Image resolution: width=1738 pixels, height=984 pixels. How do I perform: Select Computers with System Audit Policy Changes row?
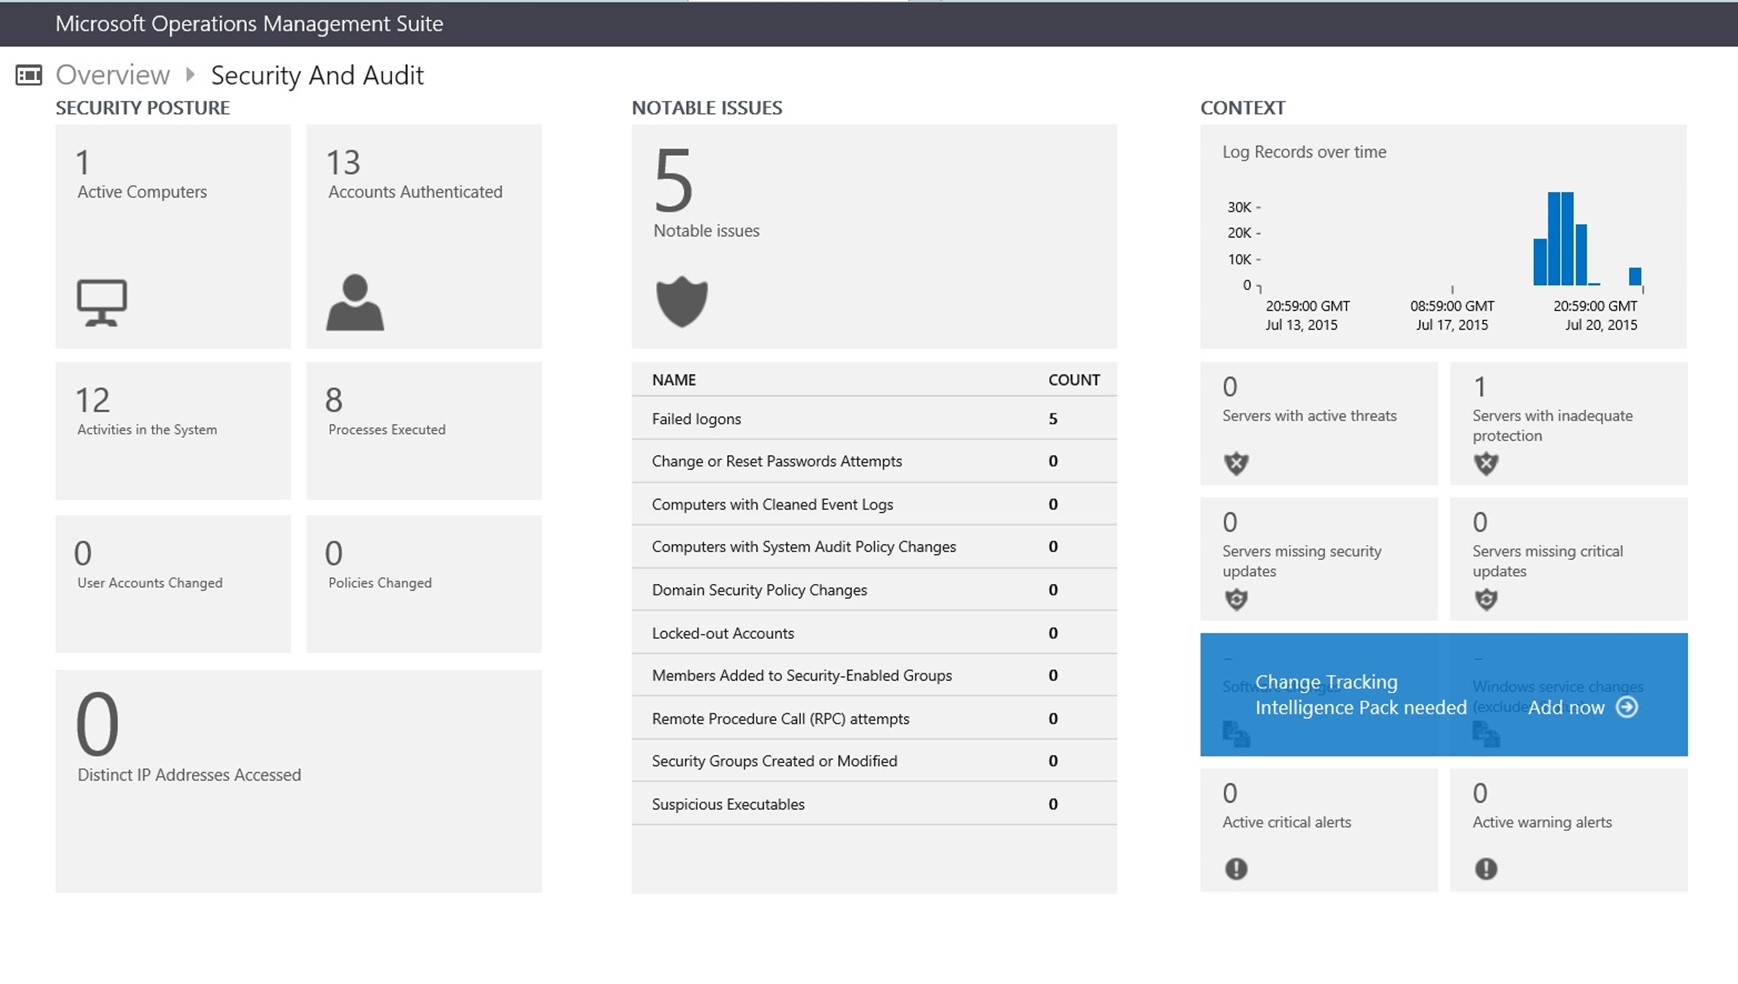coord(874,547)
